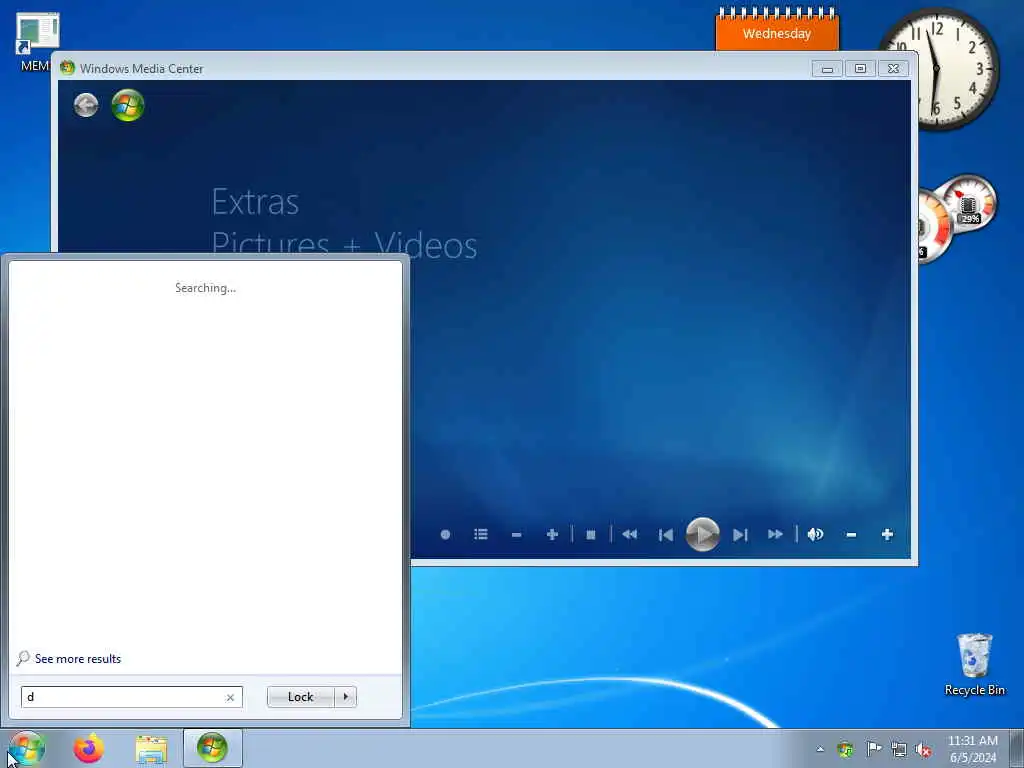The image size is (1024, 768).
Task: Select Extras in Media Center menu
Action: point(255,202)
